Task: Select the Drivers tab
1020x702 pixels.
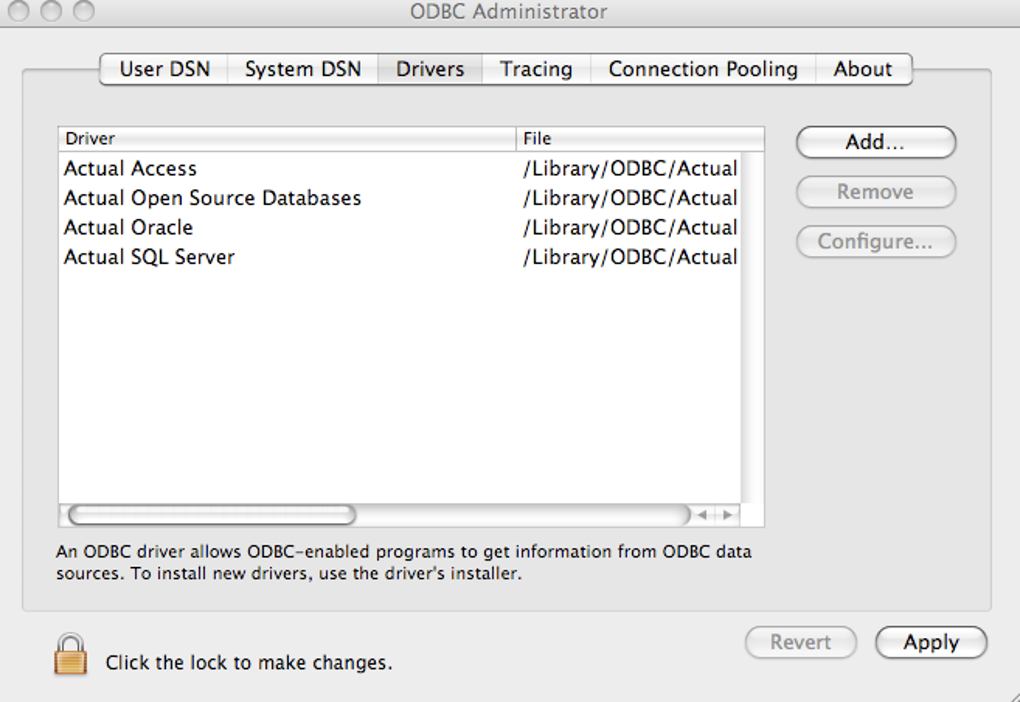Action: tap(430, 69)
